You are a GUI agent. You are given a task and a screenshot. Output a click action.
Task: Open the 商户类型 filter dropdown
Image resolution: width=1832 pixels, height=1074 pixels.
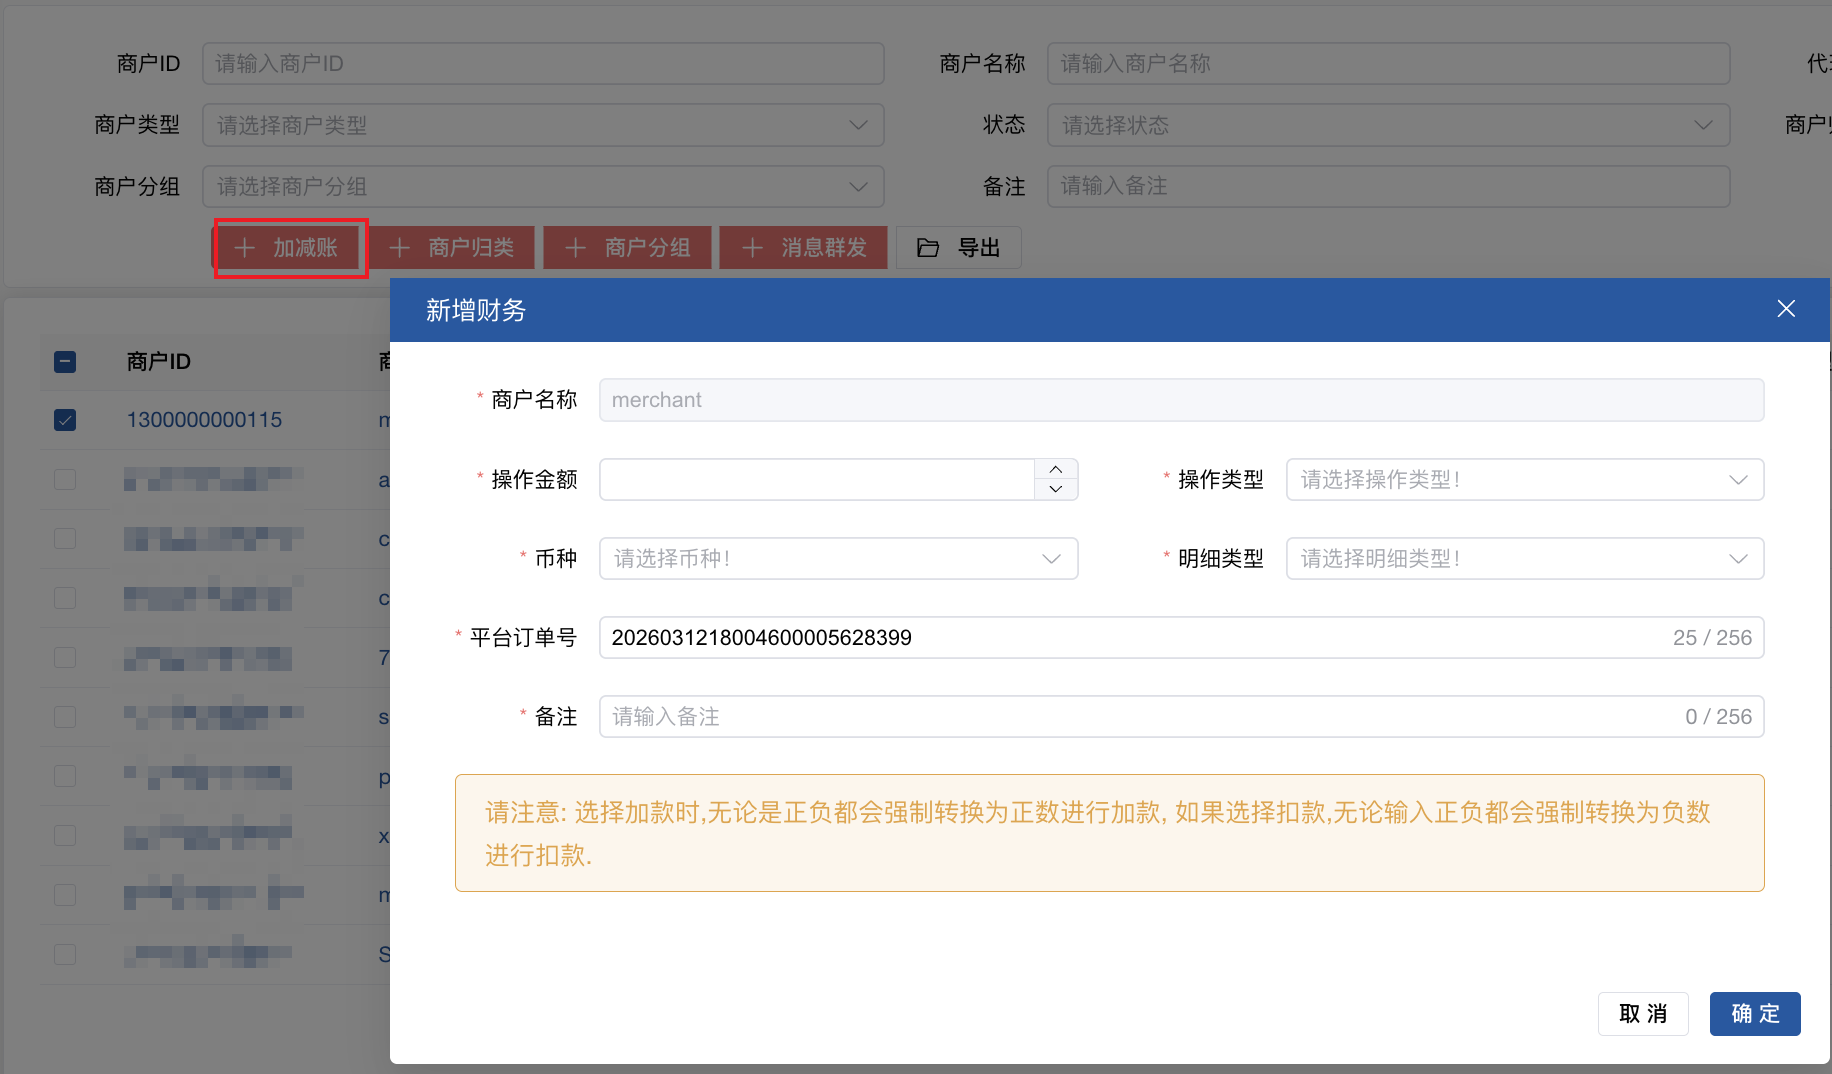click(x=543, y=125)
